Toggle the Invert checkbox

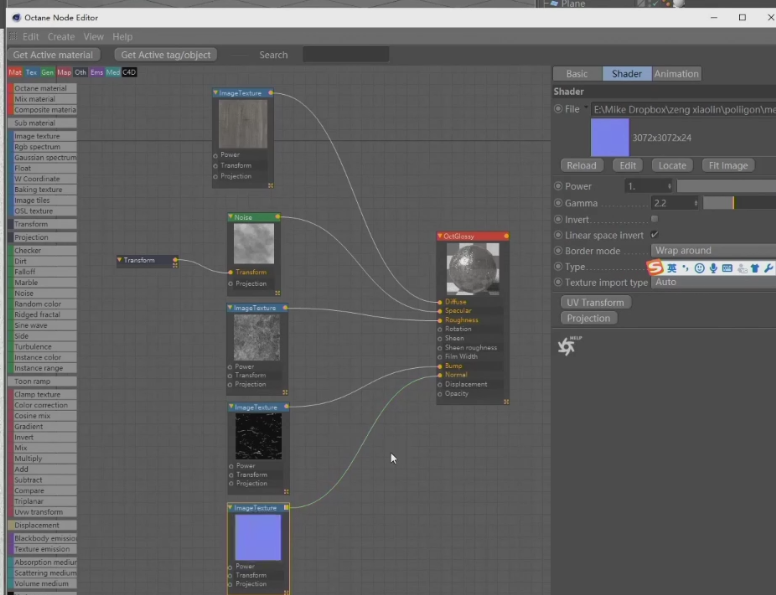coord(654,218)
